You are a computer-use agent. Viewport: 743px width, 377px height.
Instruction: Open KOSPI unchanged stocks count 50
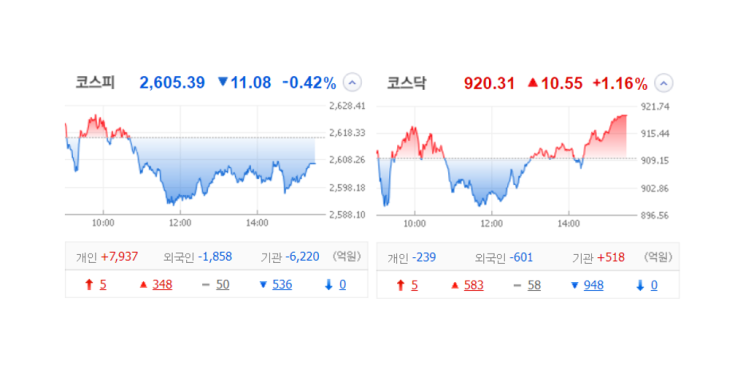[x=223, y=285]
